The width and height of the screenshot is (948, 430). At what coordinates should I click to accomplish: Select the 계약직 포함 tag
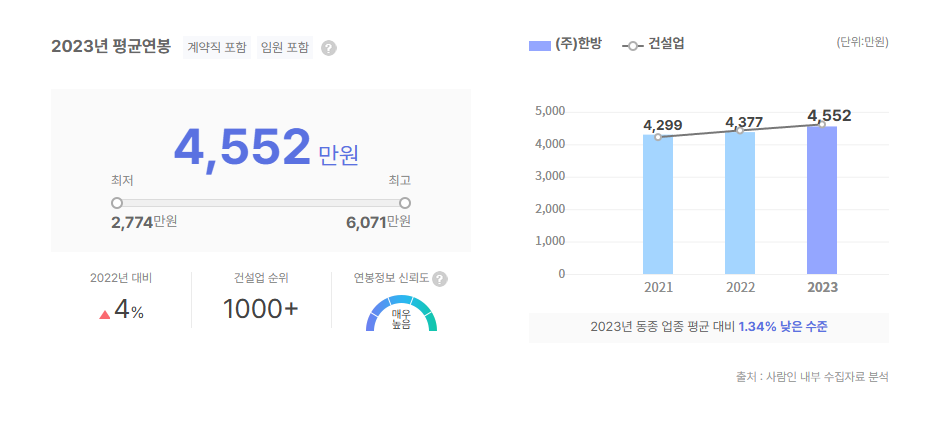pos(217,47)
